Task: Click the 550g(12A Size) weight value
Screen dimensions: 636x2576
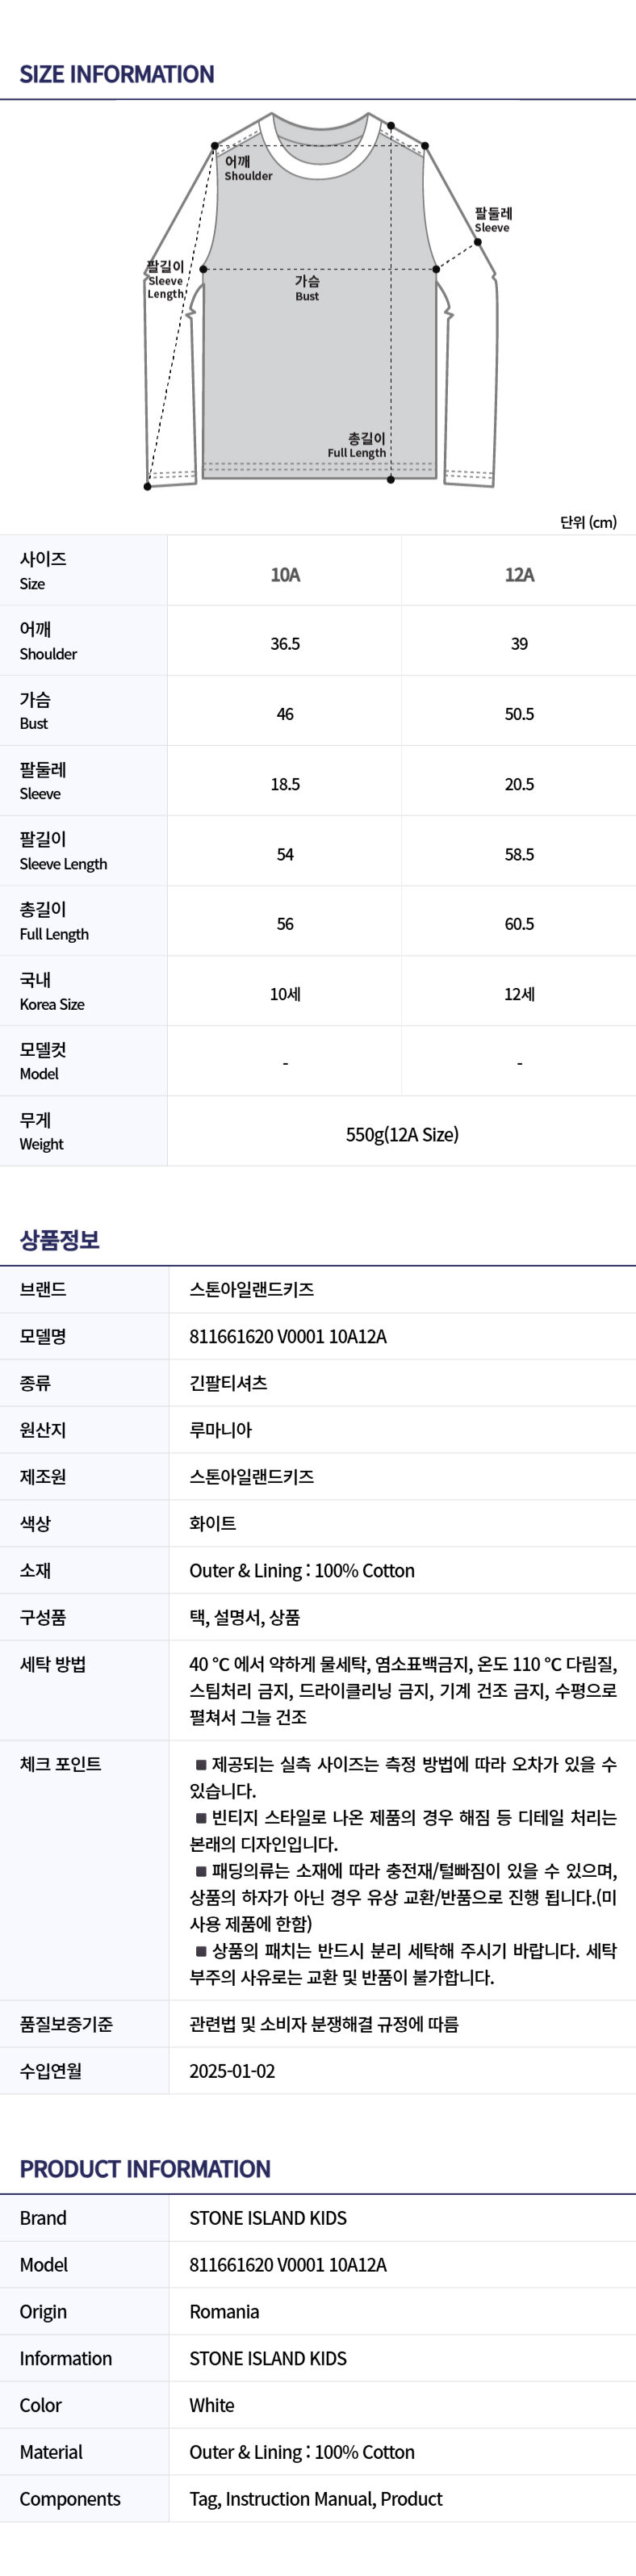Action: click(402, 1134)
